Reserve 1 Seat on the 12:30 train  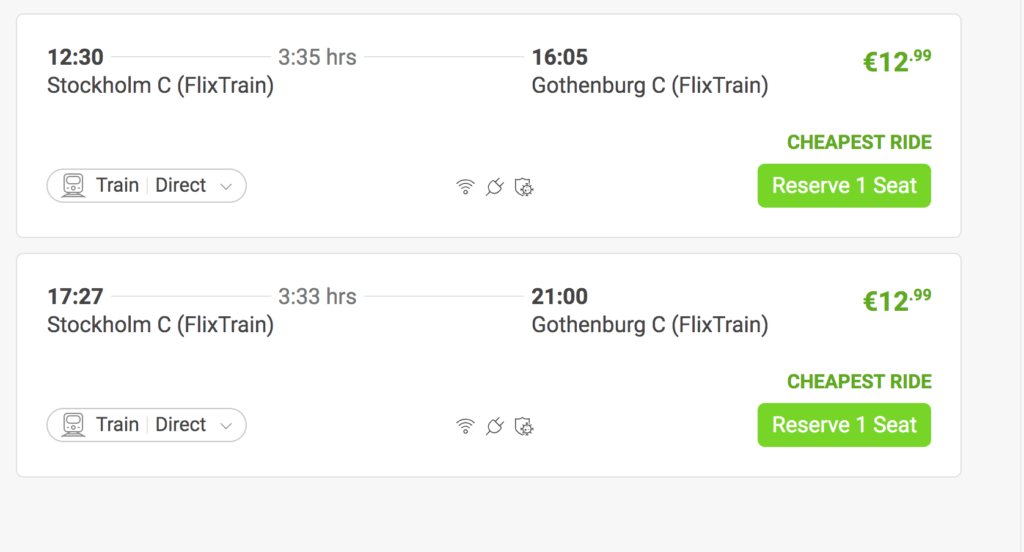click(x=844, y=186)
